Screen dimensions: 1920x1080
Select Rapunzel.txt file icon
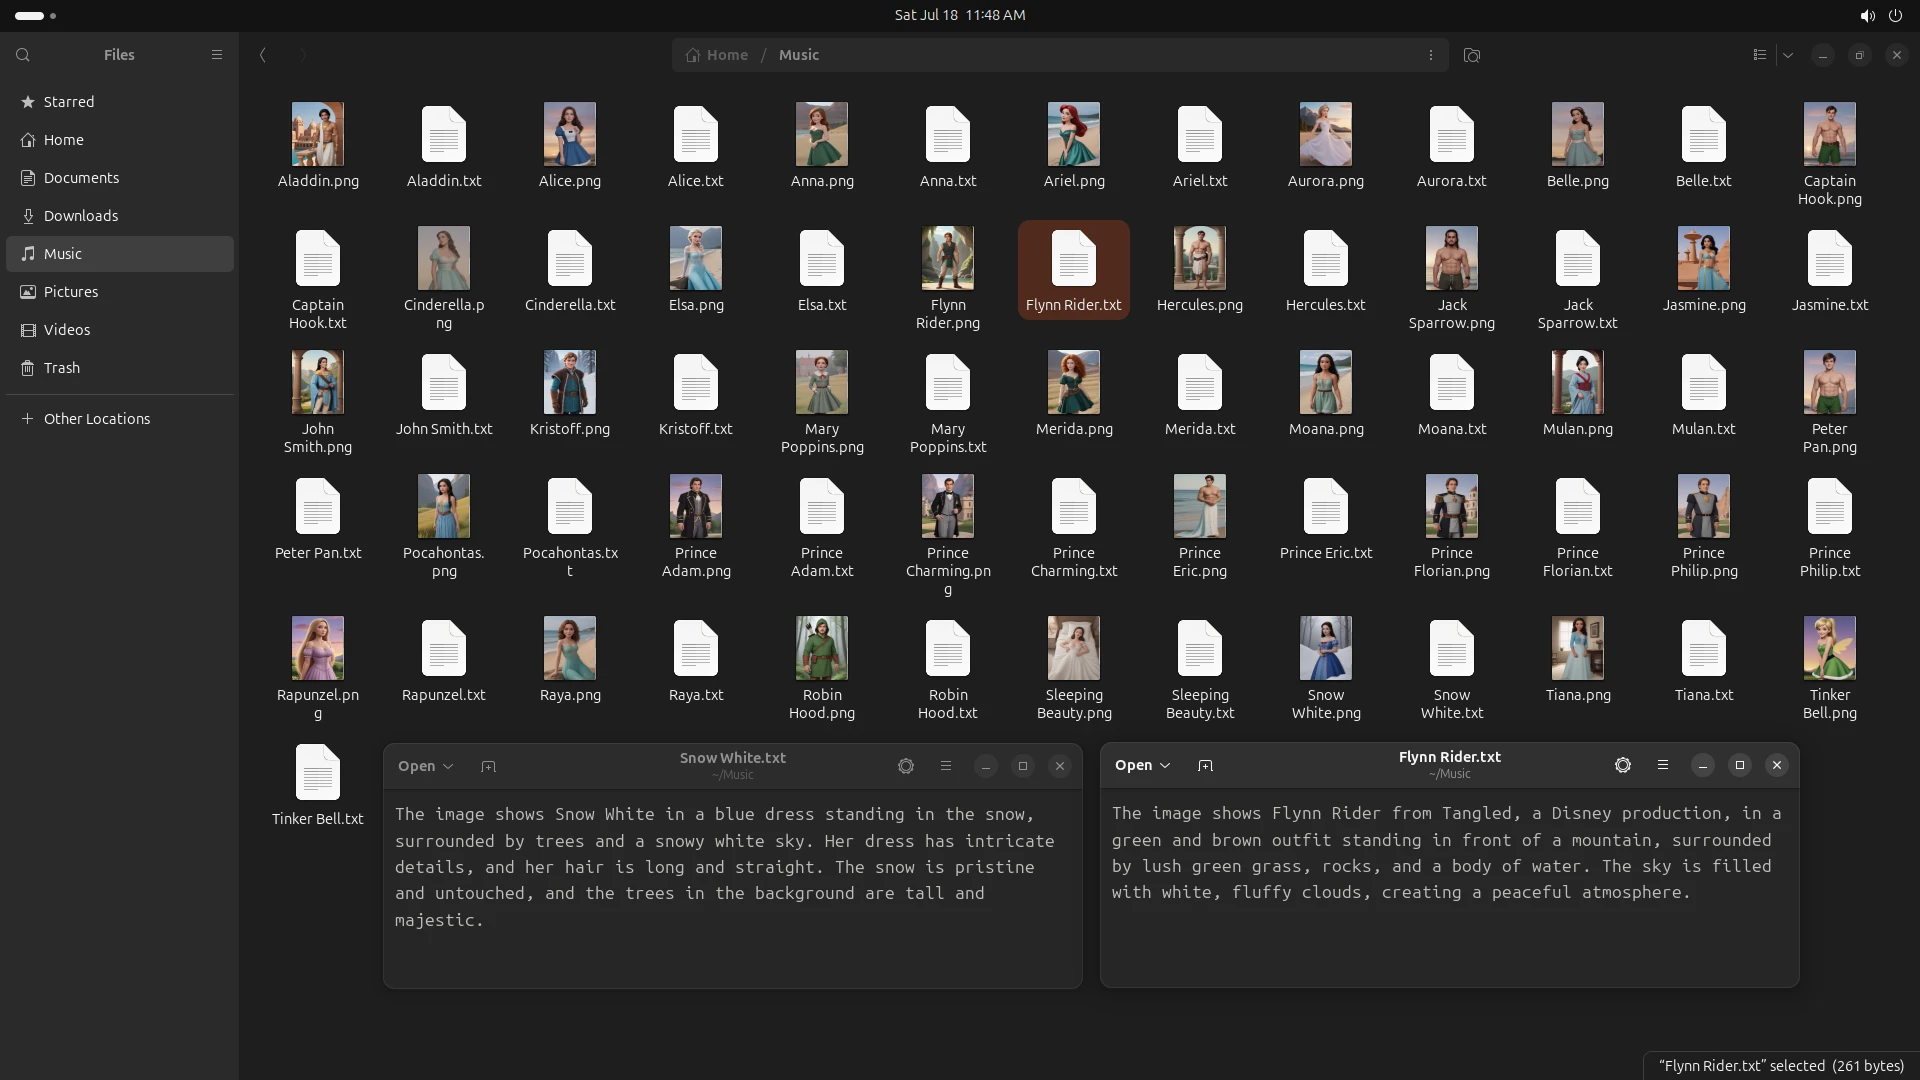click(x=444, y=648)
